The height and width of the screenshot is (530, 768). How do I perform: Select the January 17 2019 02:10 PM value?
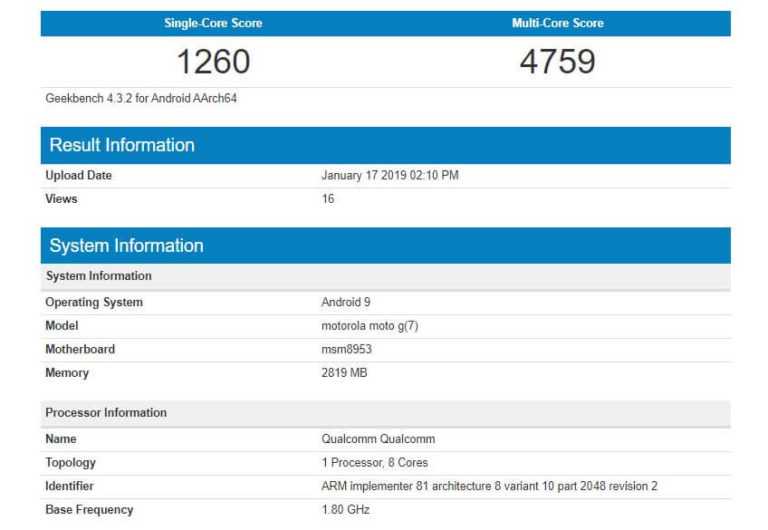click(390, 175)
